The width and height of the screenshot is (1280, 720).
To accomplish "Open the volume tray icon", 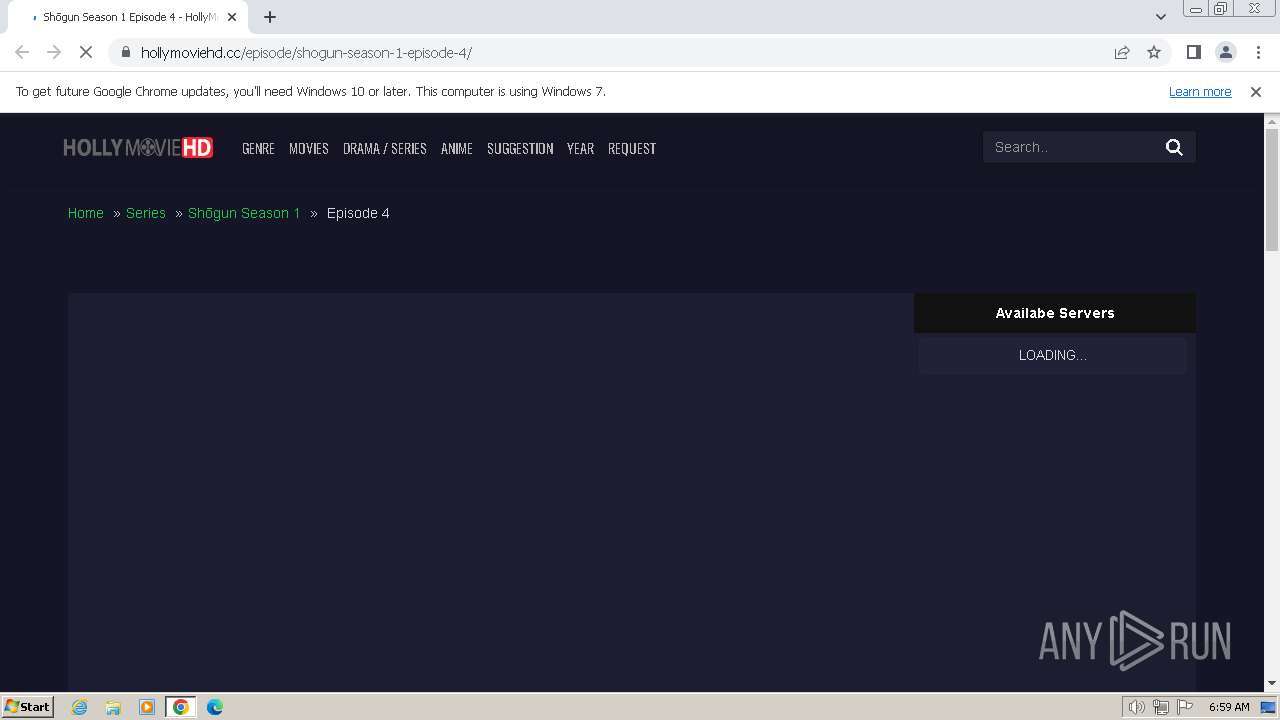I will 1136,707.
